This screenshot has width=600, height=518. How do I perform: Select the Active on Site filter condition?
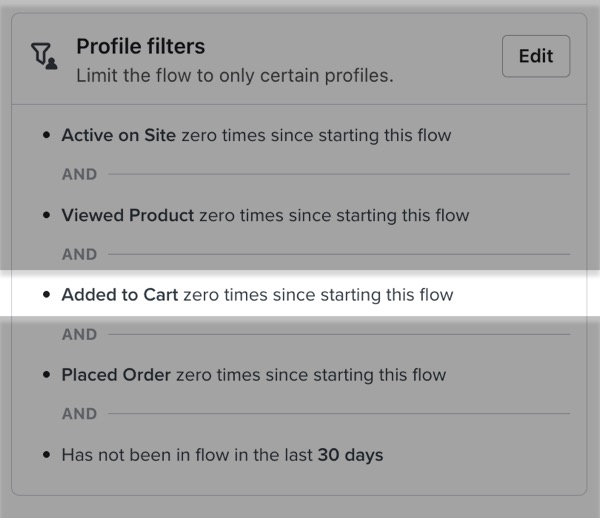pos(256,135)
